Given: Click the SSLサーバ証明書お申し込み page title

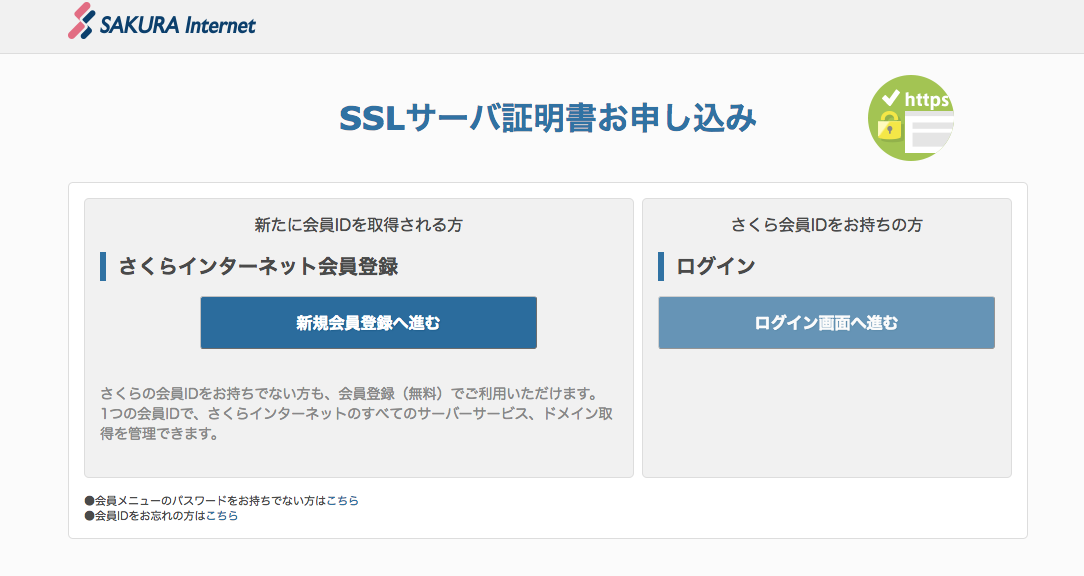Looking at the screenshot, I should [548, 117].
